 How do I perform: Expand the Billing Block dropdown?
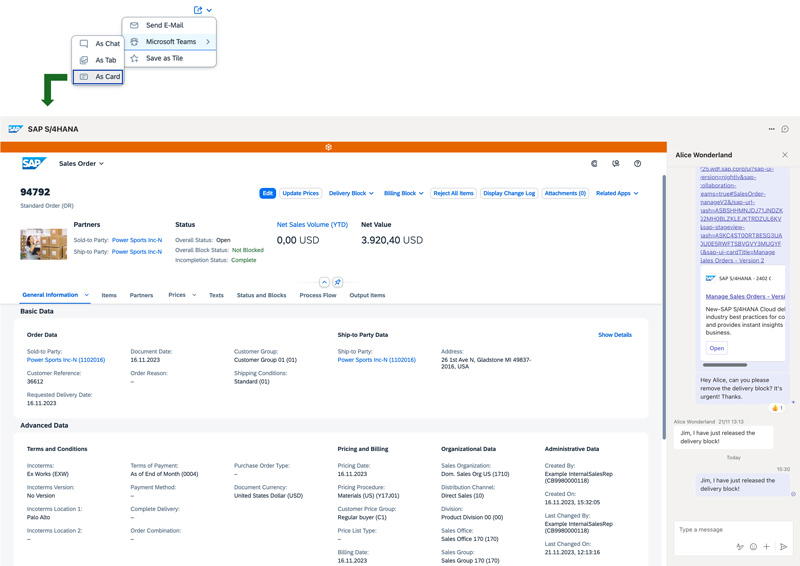tap(404, 193)
